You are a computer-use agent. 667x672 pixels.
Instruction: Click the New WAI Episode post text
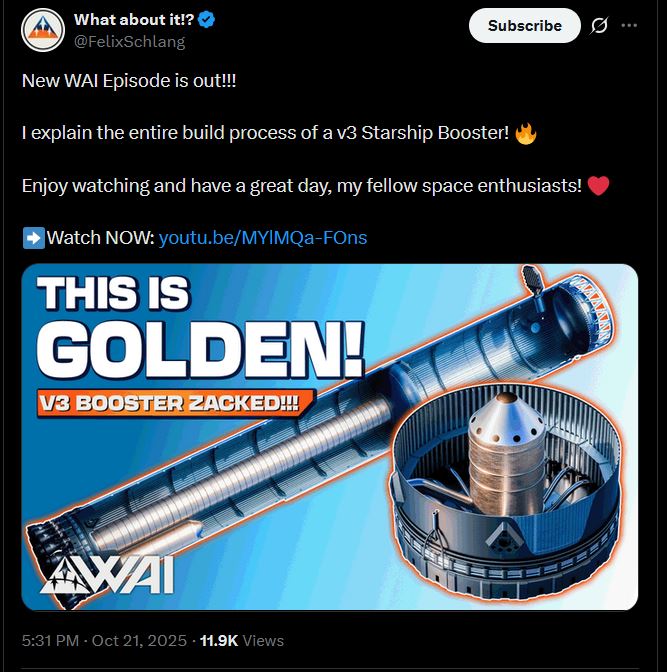[x=129, y=81]
